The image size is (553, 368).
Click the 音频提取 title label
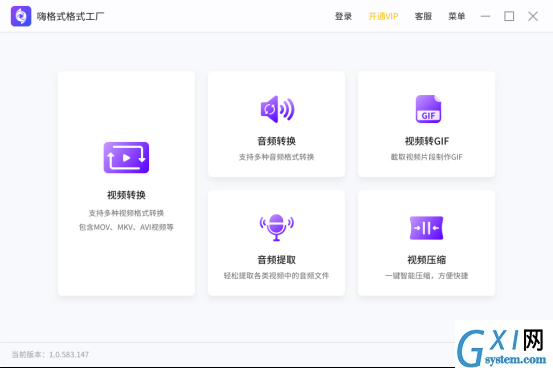pyautogui.click(x=276, y=260)
